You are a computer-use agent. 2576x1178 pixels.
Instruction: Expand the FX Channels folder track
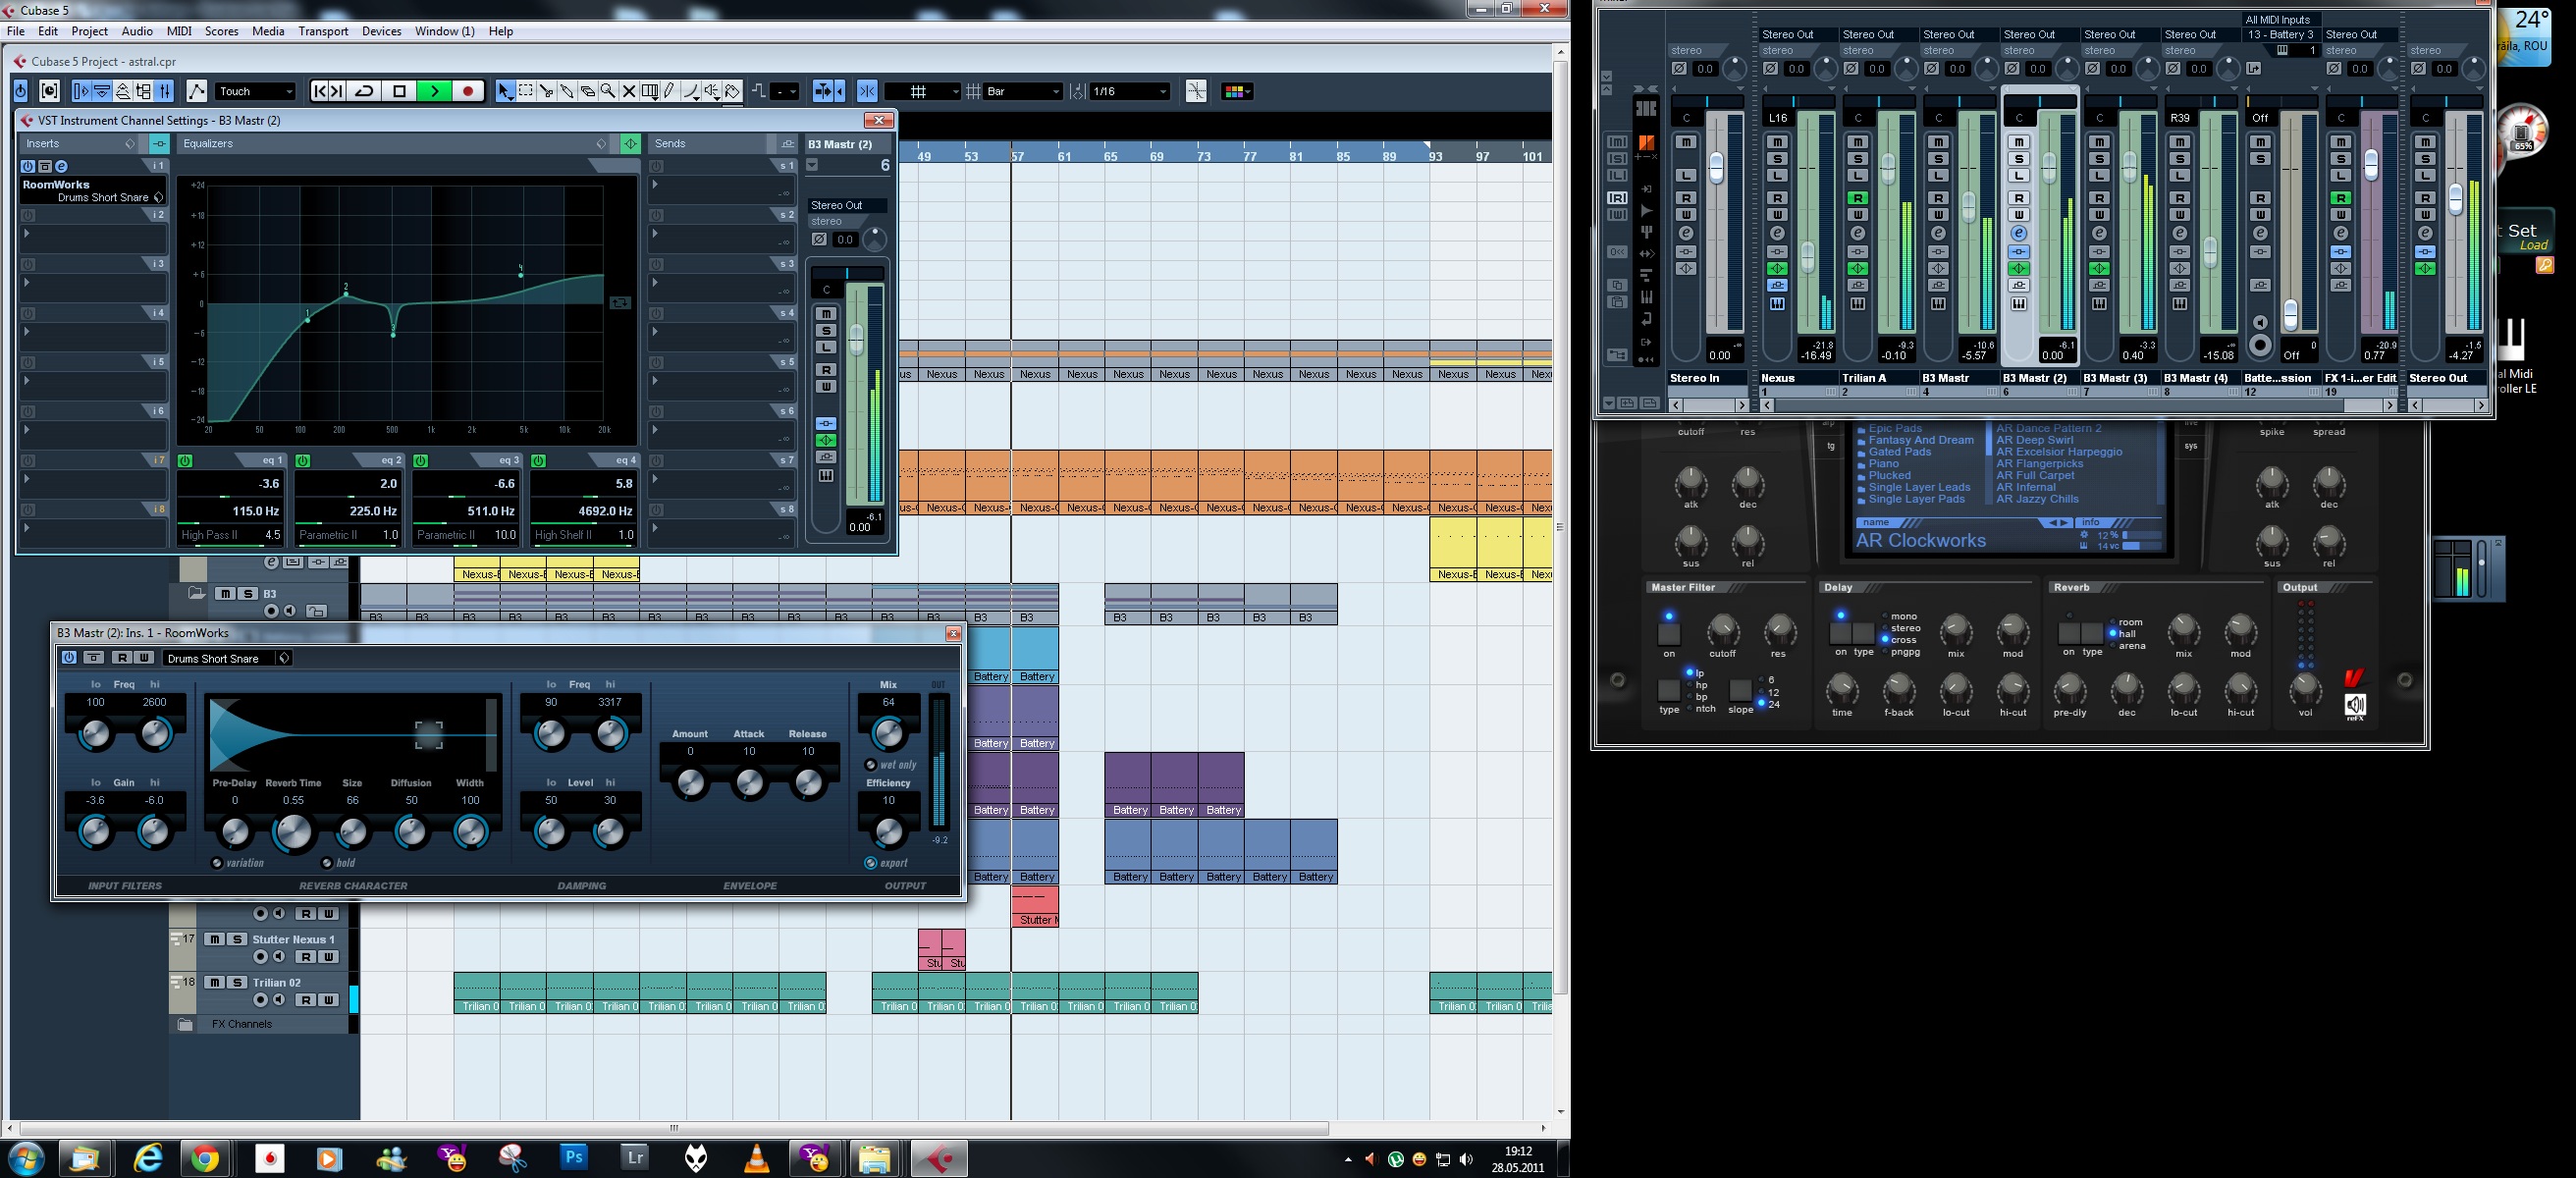(x=185, y=1024)
